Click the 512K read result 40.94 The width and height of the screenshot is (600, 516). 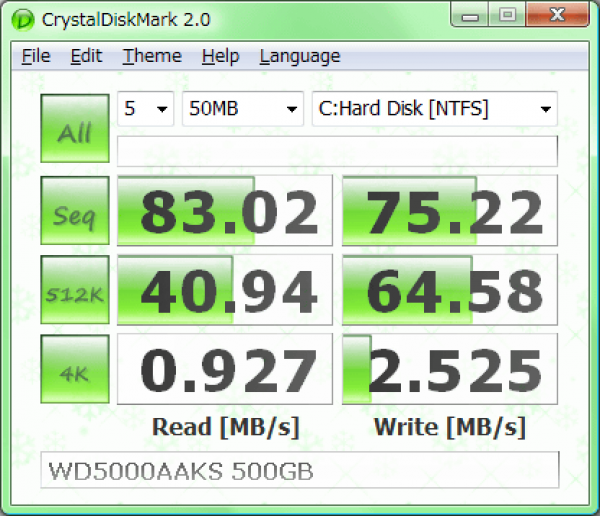pyautogui.click(x=225, y=290)
